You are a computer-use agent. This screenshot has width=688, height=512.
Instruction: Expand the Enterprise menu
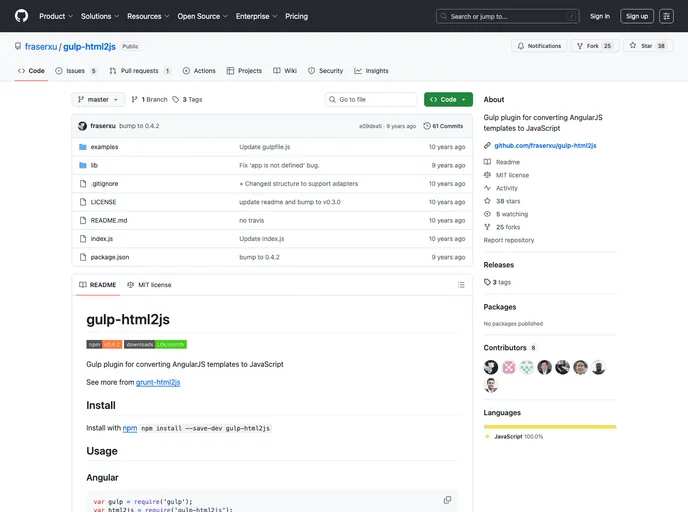pos(256,16)
